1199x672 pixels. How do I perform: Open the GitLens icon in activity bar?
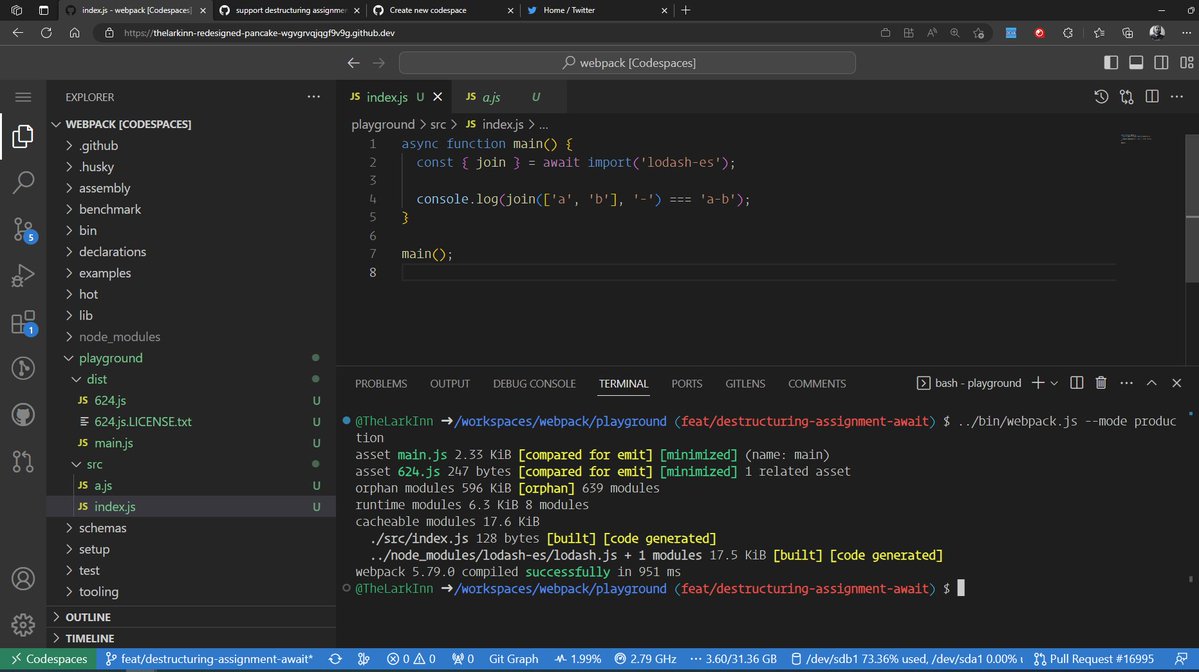[23, 368]
